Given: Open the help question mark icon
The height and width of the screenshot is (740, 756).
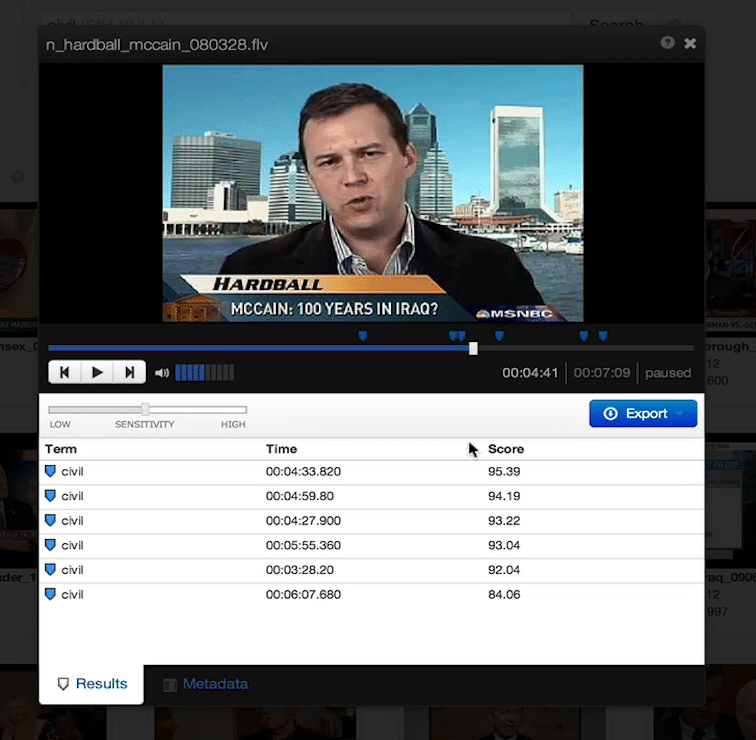Looking at the screenshot, I should click(x=667, y=43).
